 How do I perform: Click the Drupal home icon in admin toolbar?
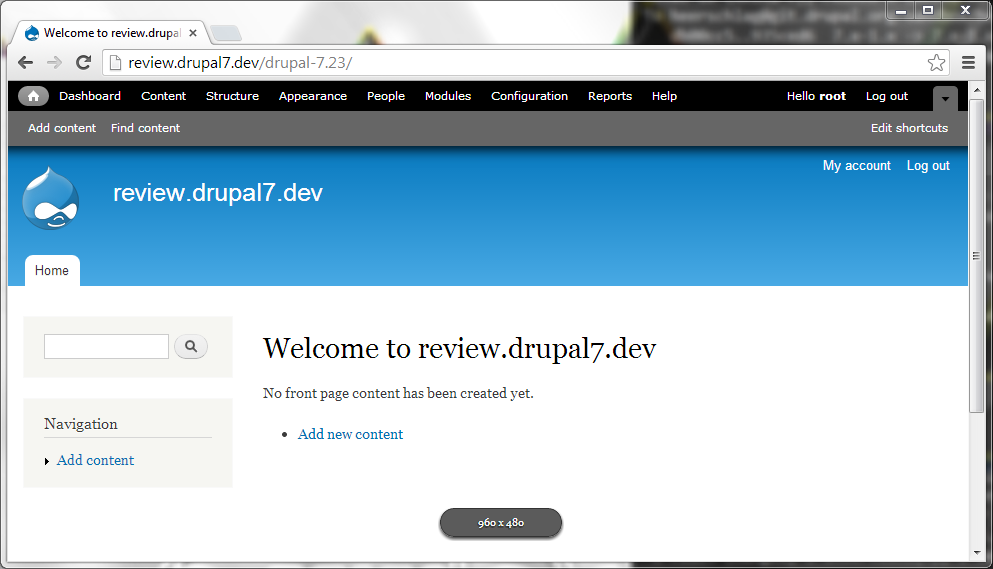click(x=33, y=96)
